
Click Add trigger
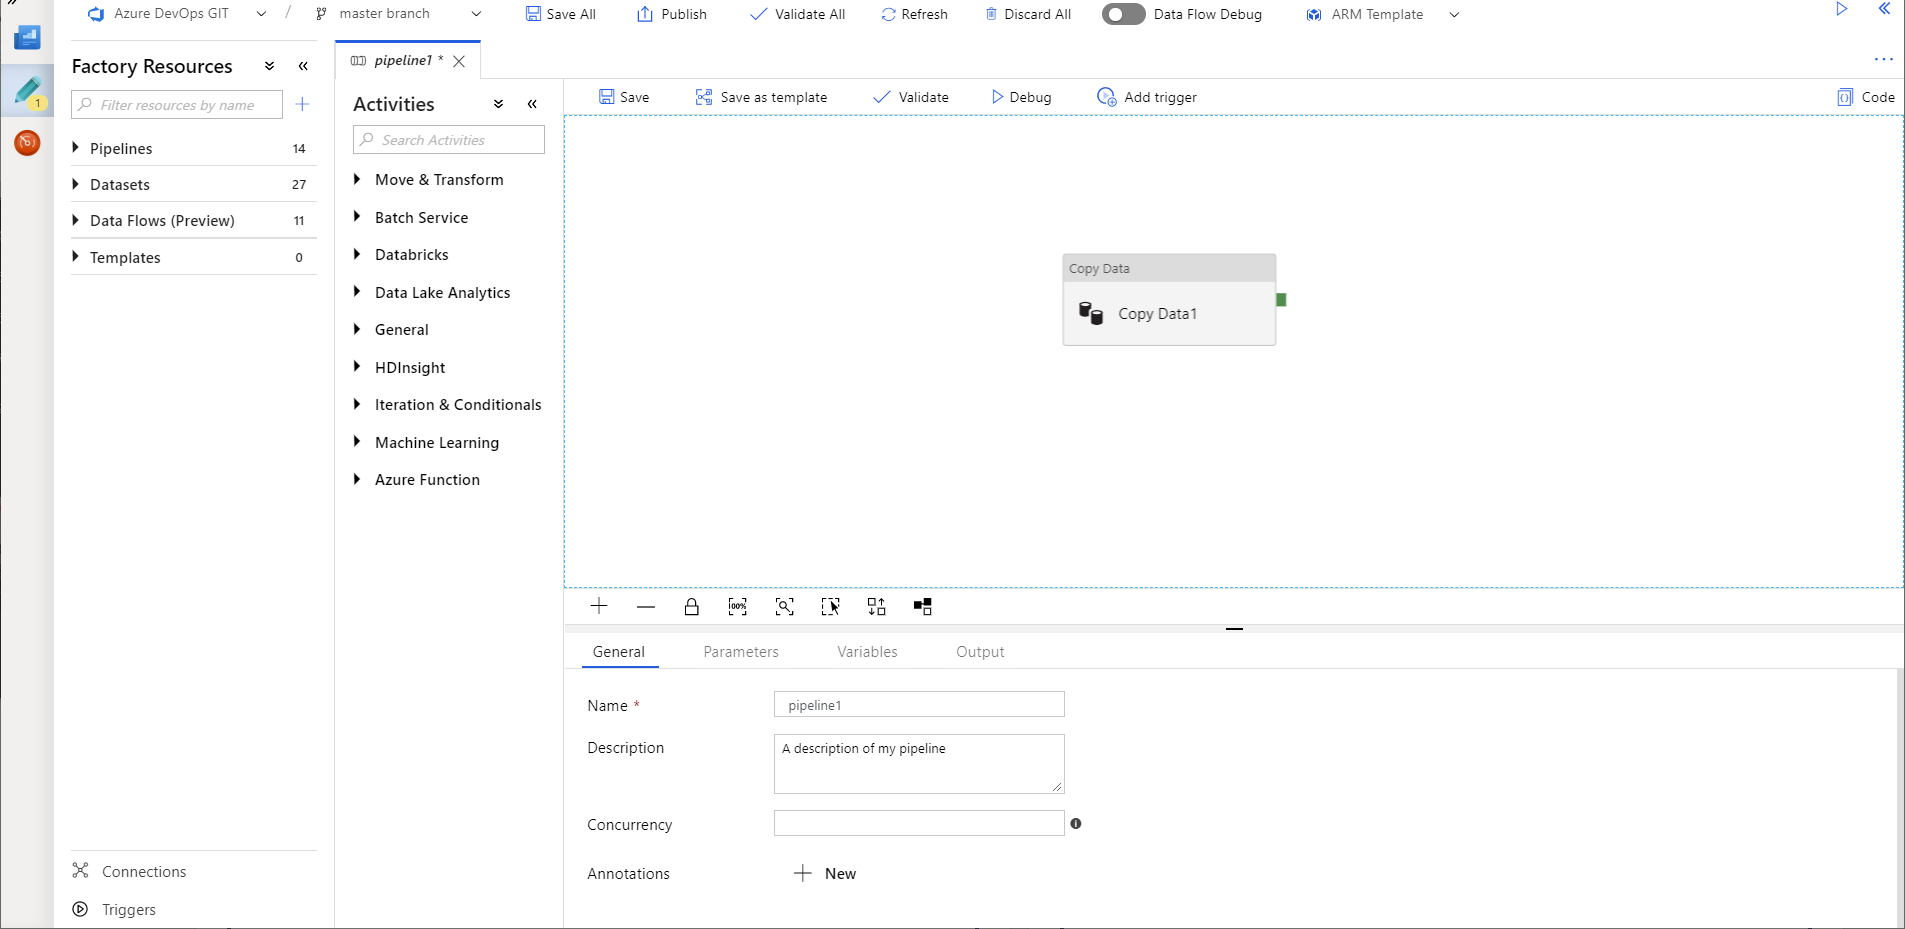1147,97
